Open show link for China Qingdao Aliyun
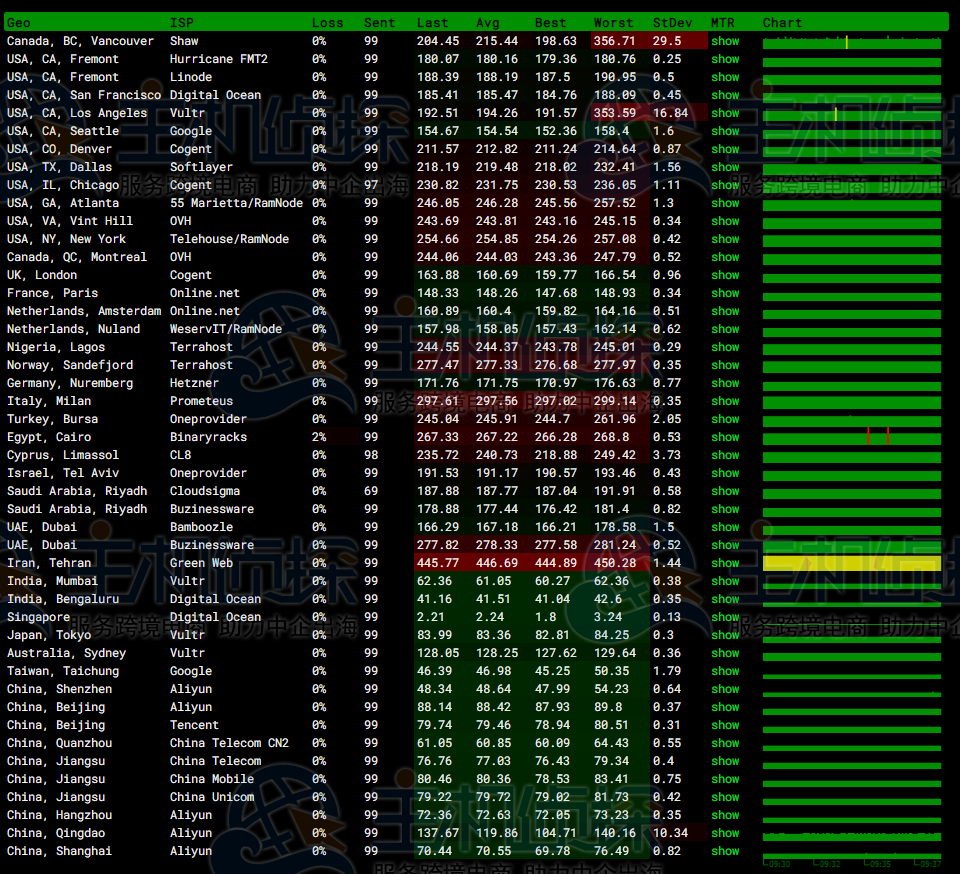Screen dimensions: 960x874 725,833
